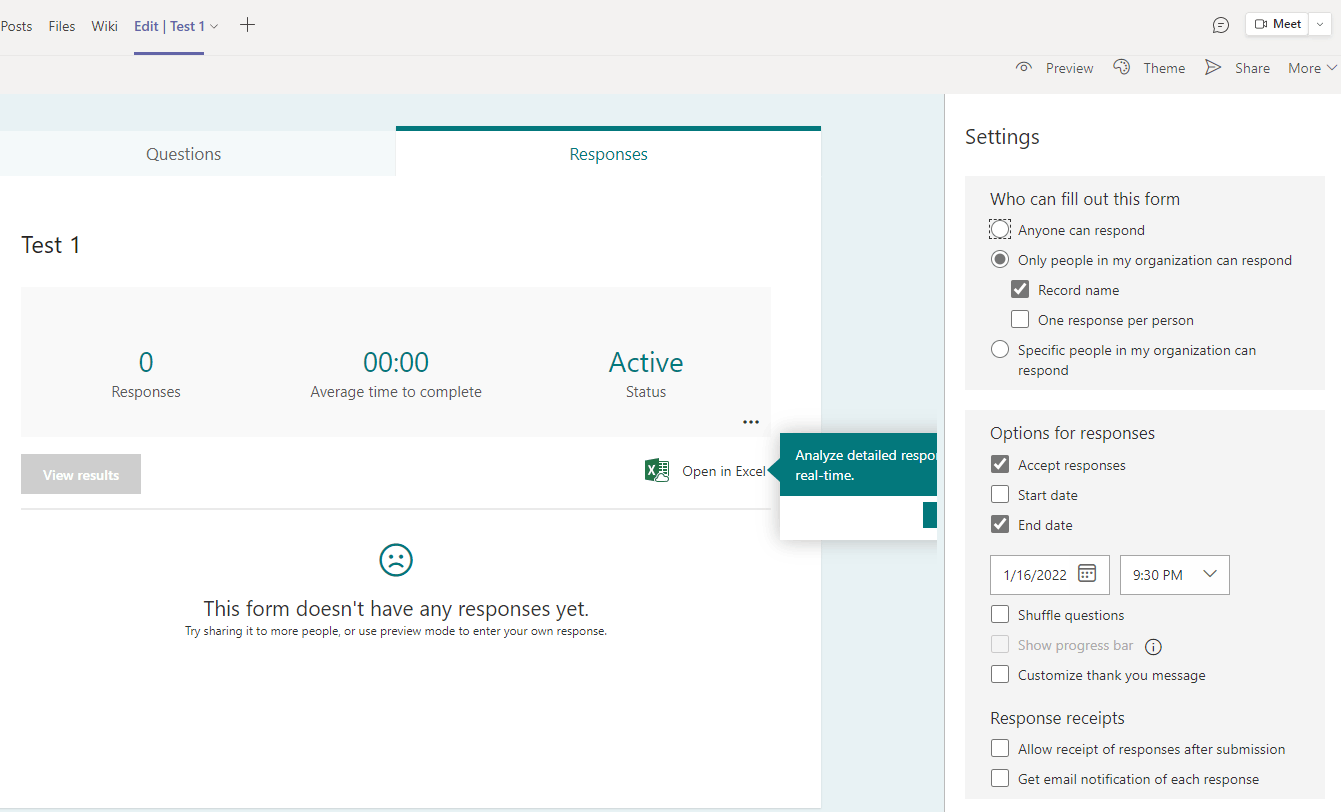The image size is (1341, 812).
Task: Check Customize thank you message
Action: 1000,675
